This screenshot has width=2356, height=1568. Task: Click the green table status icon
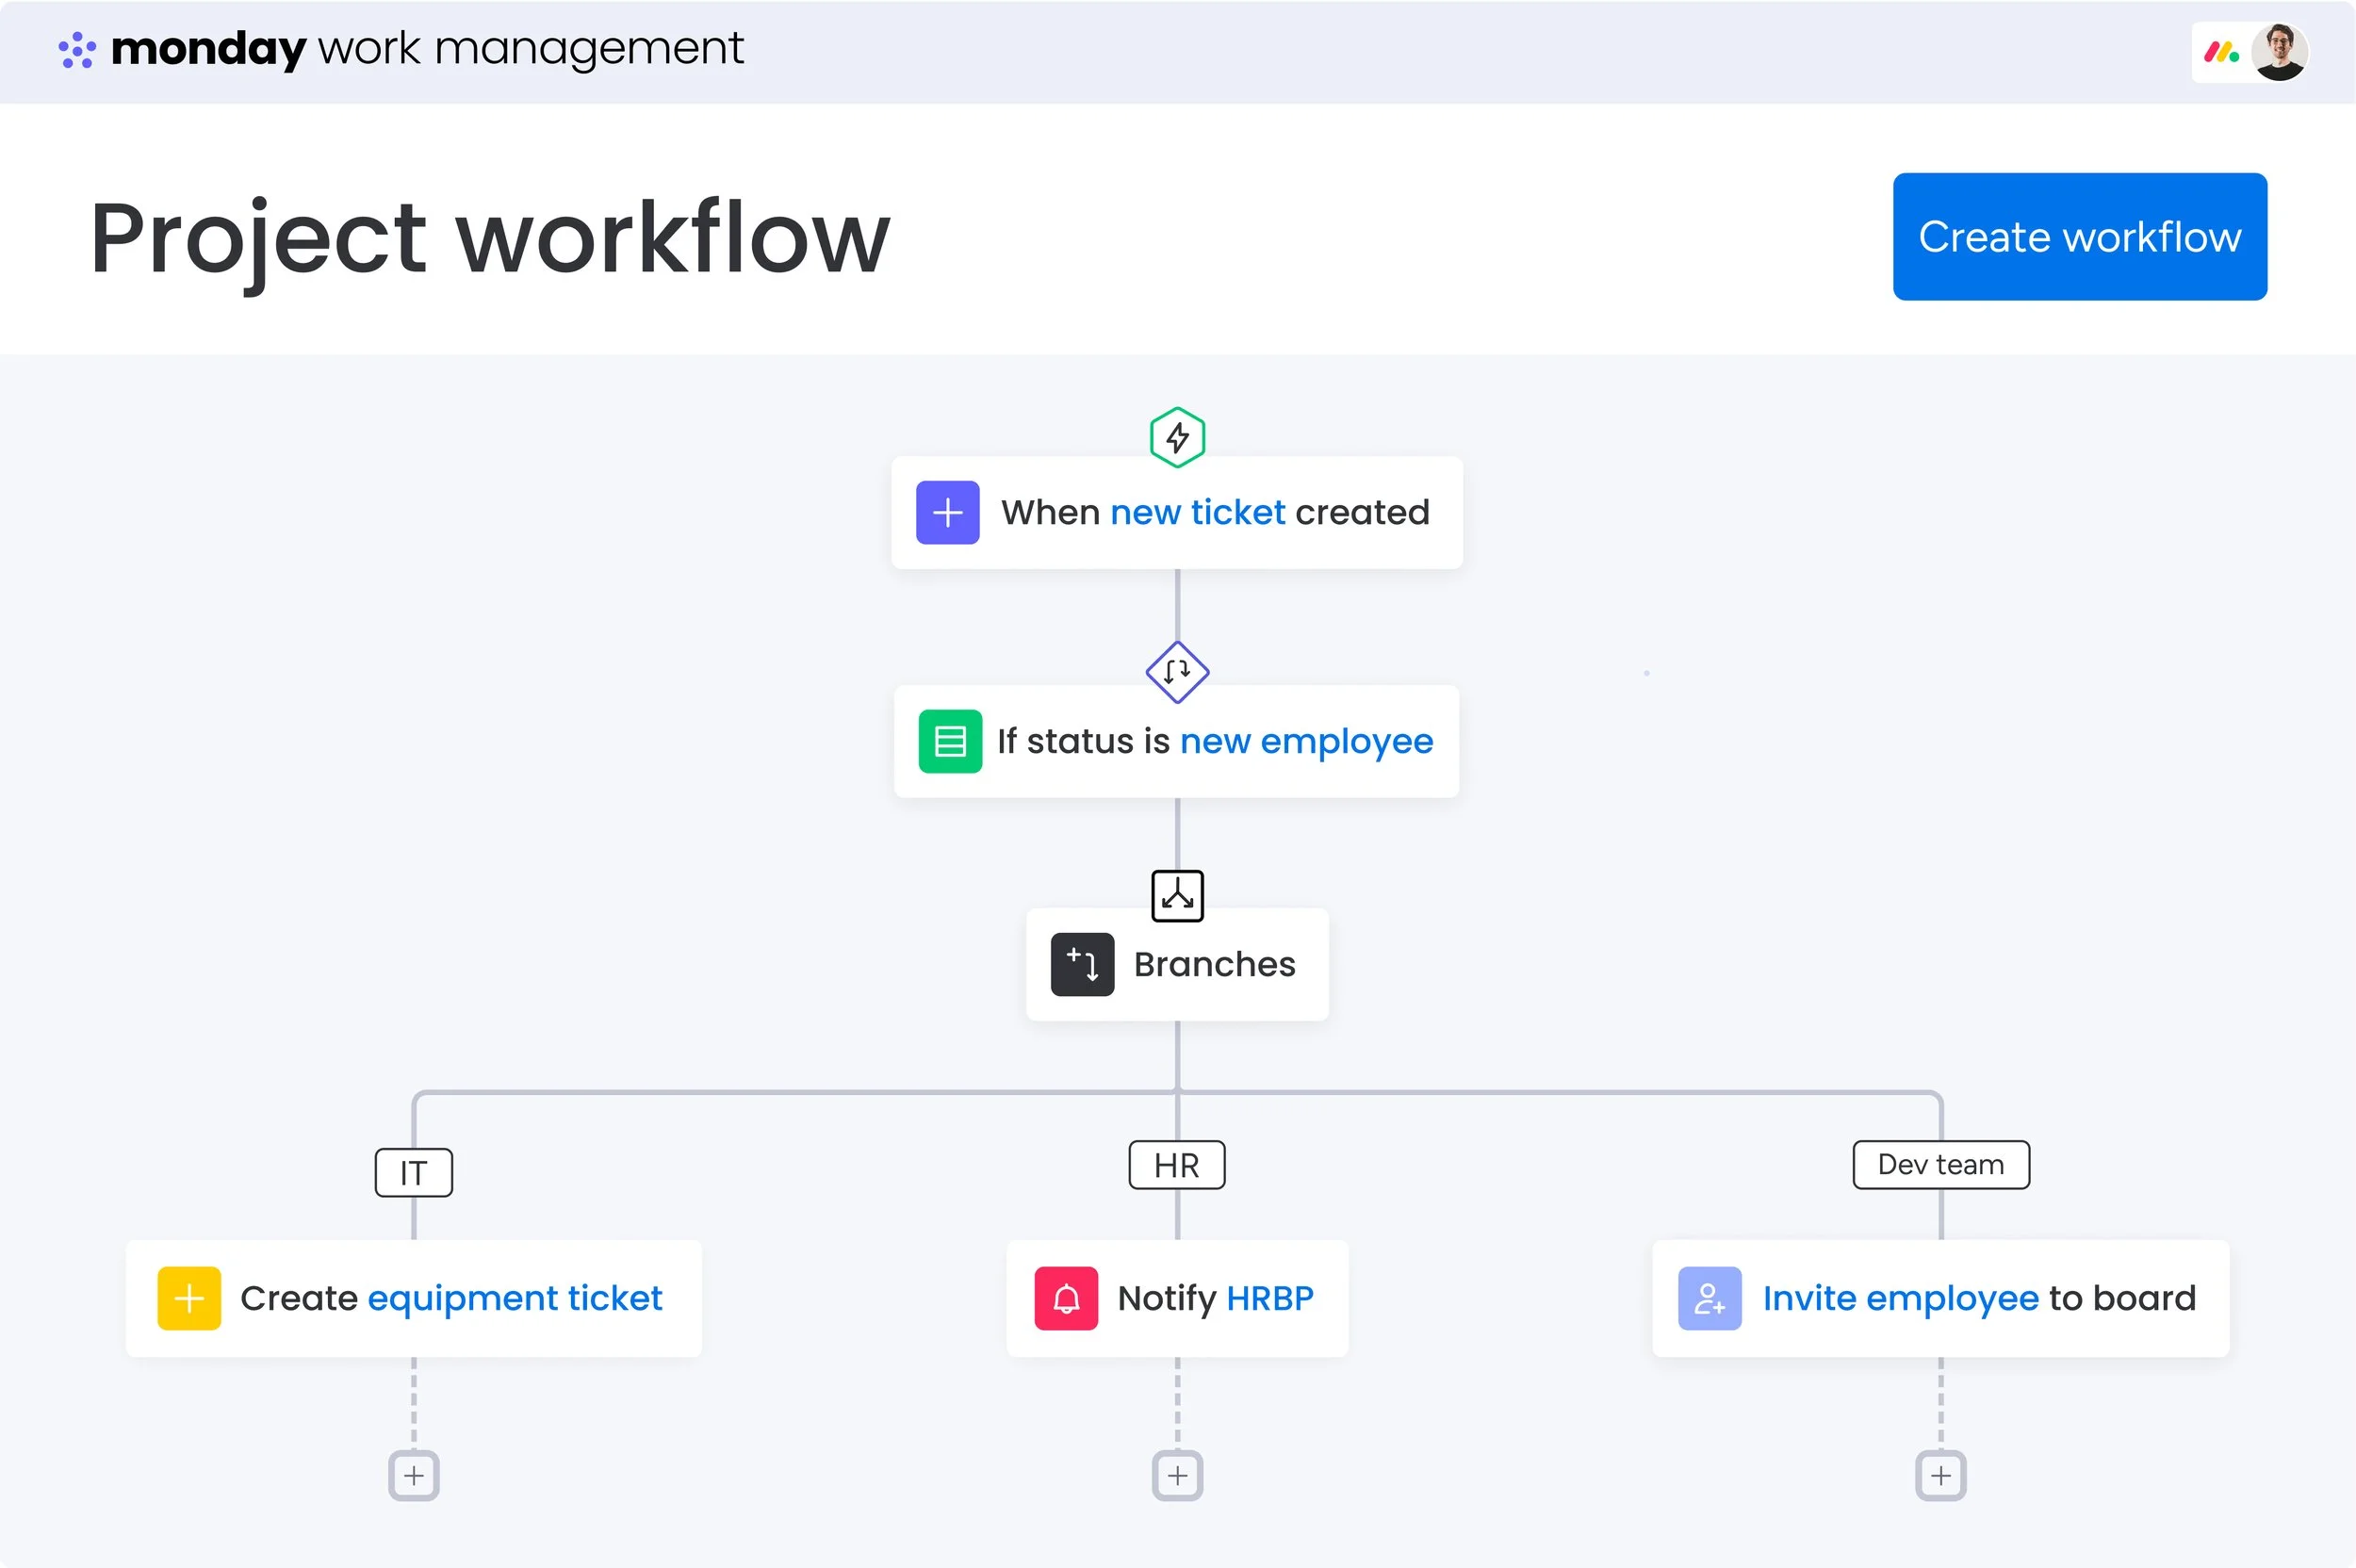(949, 741)
